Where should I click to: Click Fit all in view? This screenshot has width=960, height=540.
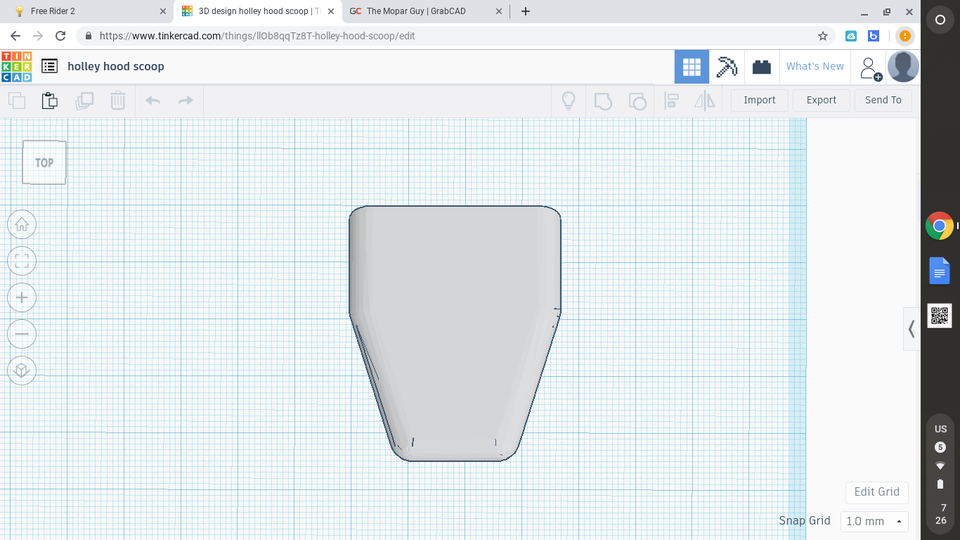[22, 261]
